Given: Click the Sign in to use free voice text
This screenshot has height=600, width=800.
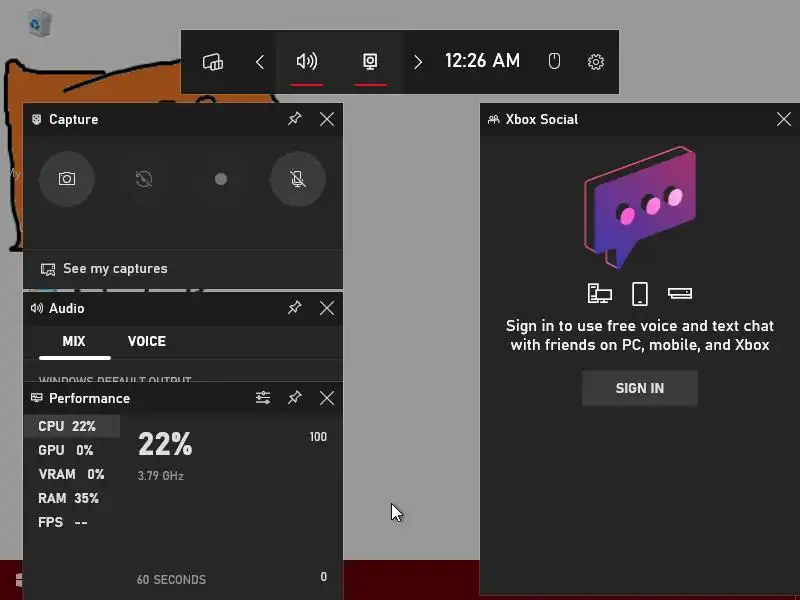Looking at the screenshot, I should pyautogui.click(x=640, y=335).
